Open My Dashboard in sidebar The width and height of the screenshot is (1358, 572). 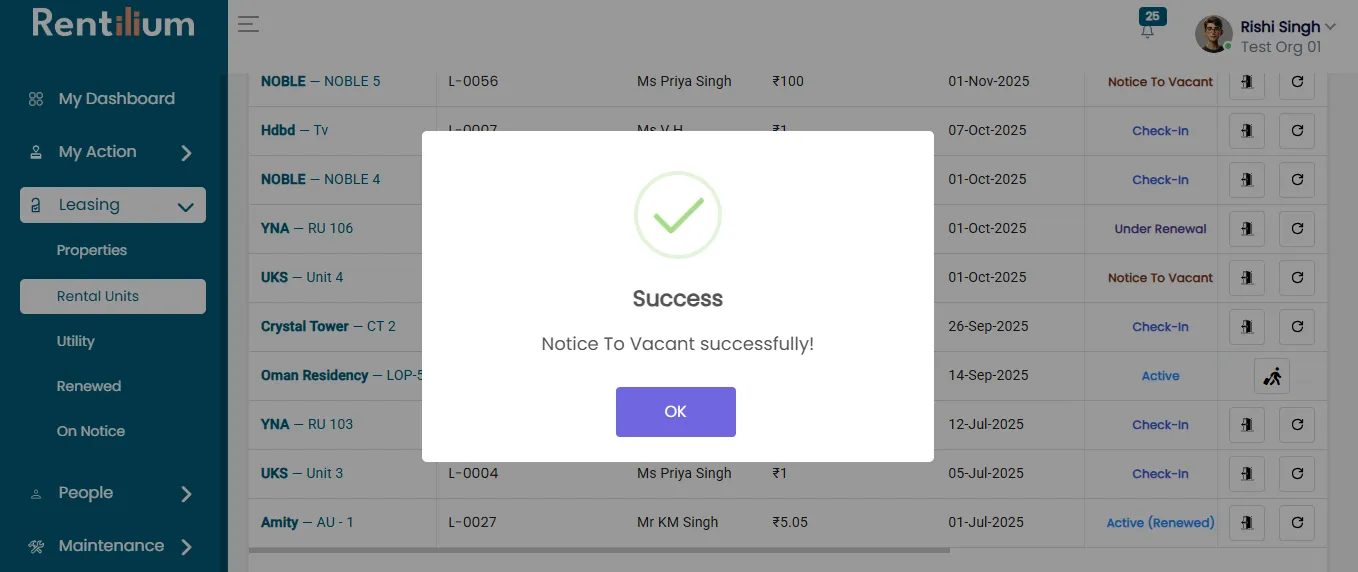pos(114,99)
